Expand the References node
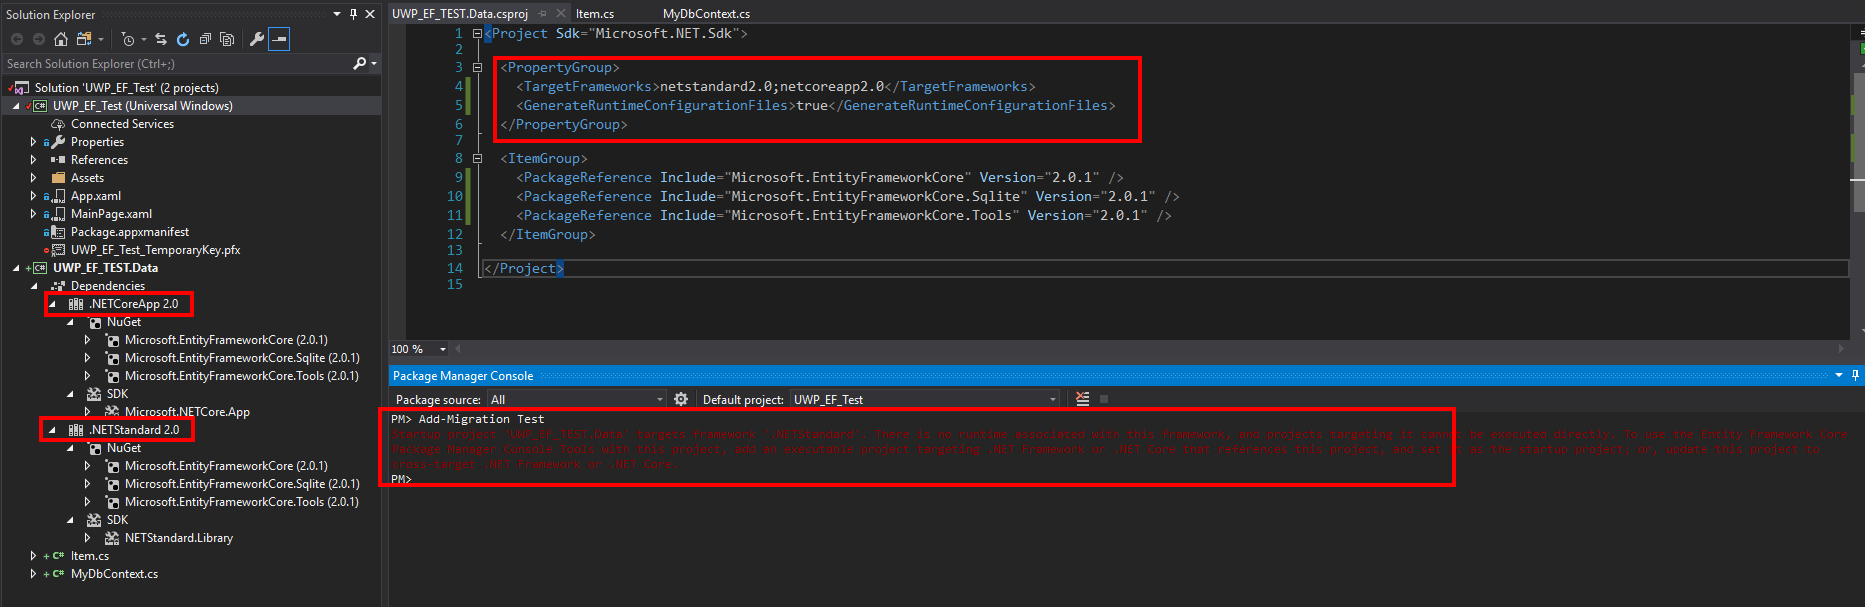The image size is (1865, 607). 33,160
